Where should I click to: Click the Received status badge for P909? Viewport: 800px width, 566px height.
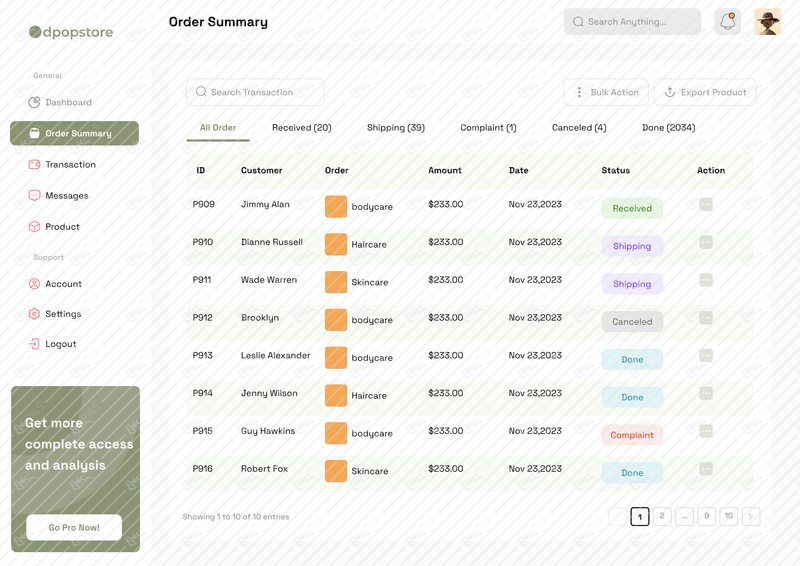click(x=632, y=208)
